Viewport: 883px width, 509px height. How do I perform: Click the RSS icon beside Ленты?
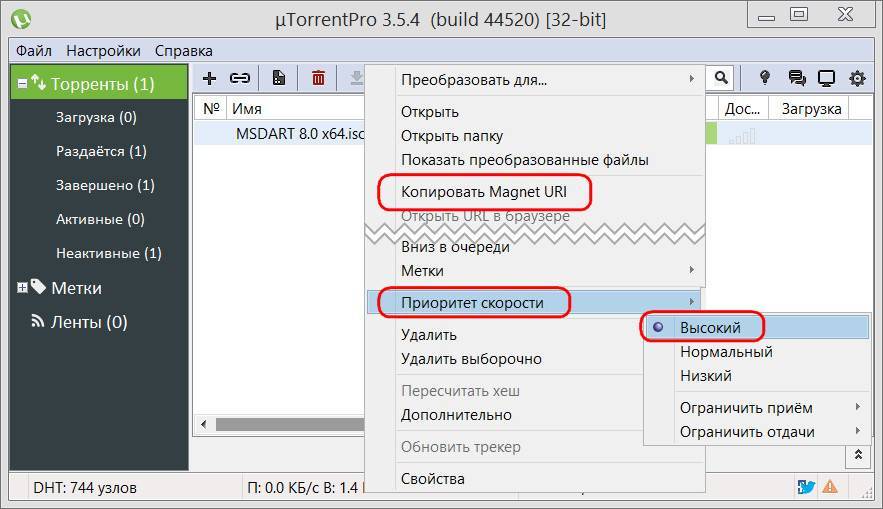pyautogui.click(x=38, y=321)
